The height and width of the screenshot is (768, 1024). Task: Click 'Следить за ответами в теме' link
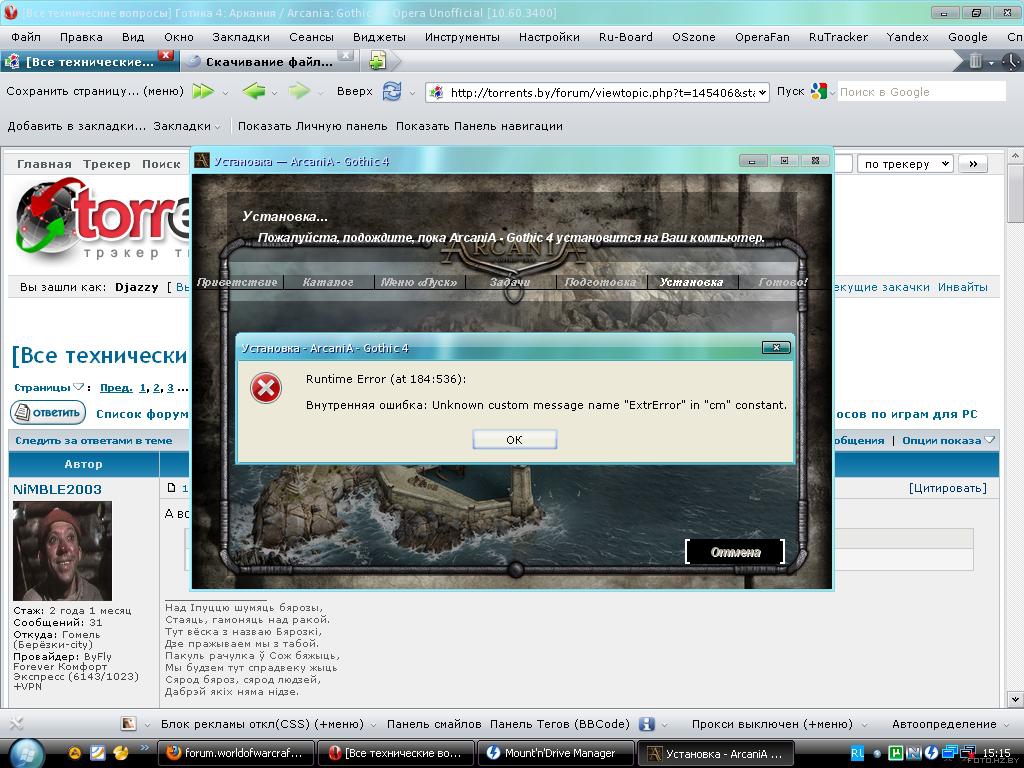tap(93, 441)
